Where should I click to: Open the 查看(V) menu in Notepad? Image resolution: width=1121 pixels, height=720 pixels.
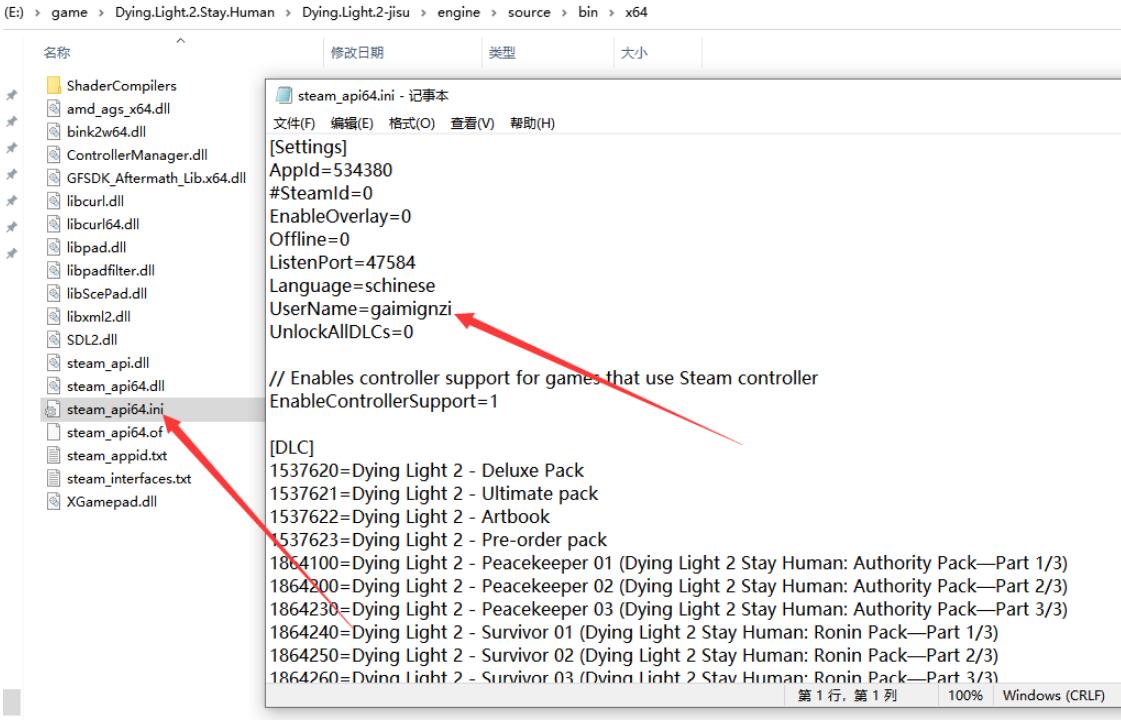[x=472, y=123]
